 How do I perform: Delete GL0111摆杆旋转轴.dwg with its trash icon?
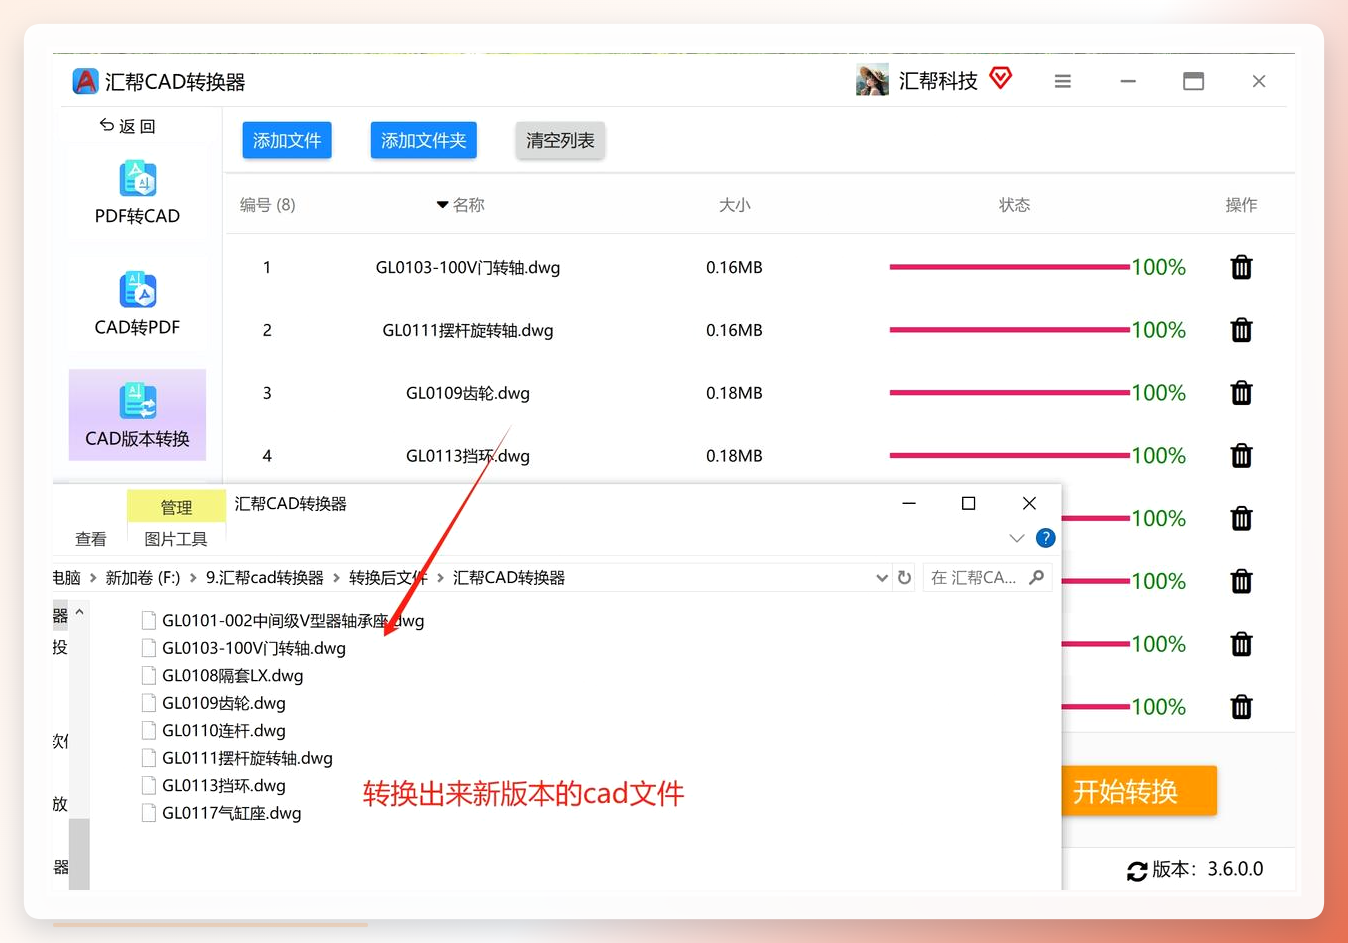tap(1241, 330)
